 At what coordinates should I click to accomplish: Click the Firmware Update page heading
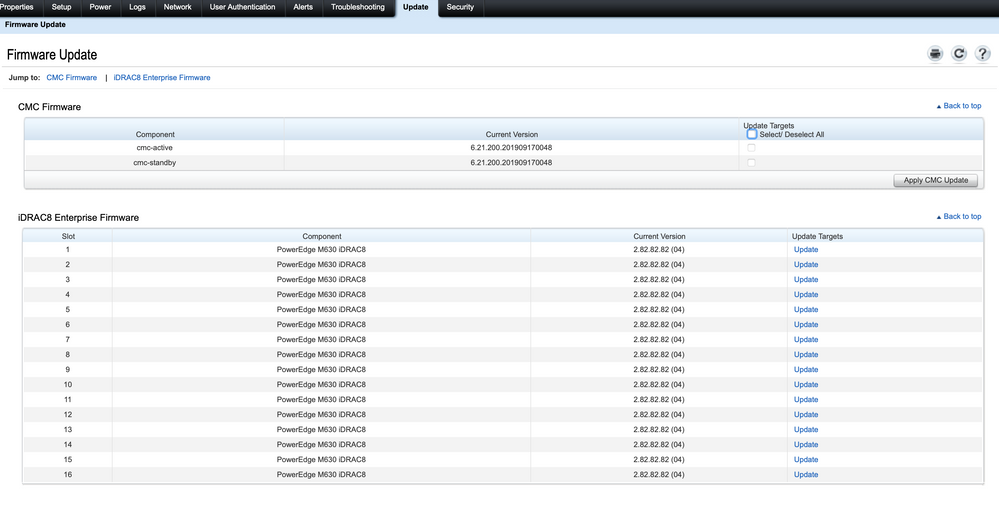[x=52, y=55]
